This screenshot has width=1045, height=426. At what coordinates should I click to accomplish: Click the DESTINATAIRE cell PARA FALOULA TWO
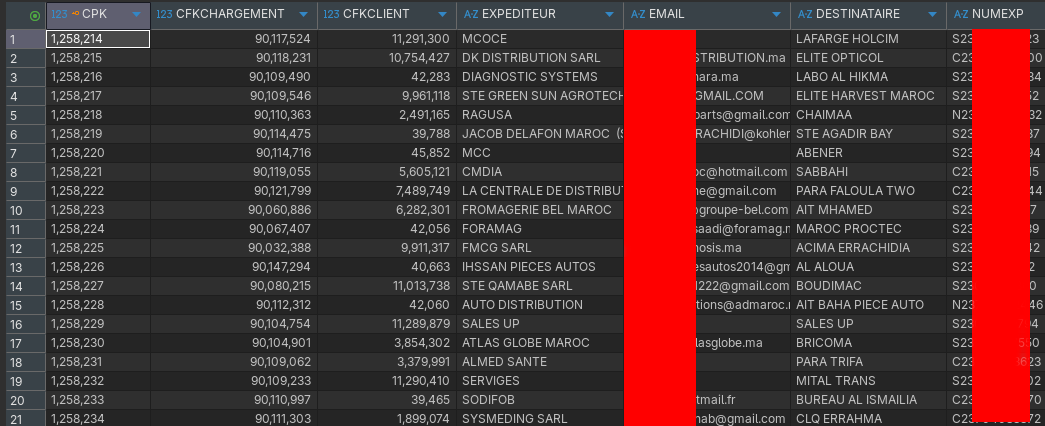pyautogui.click(x=868, y=191)
